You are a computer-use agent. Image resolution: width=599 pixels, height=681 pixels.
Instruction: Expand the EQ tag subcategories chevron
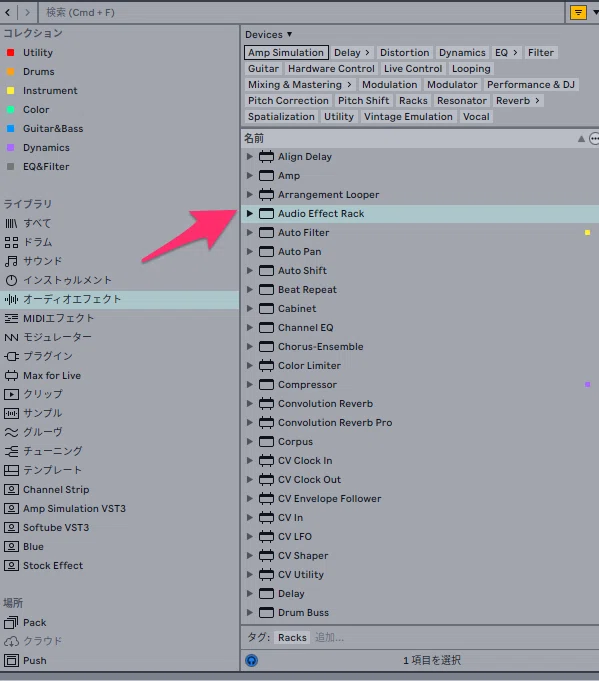pos(515,53)
